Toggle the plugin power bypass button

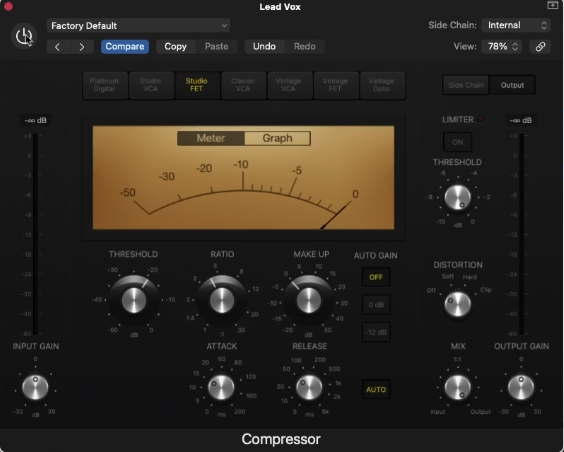[24, 36]
